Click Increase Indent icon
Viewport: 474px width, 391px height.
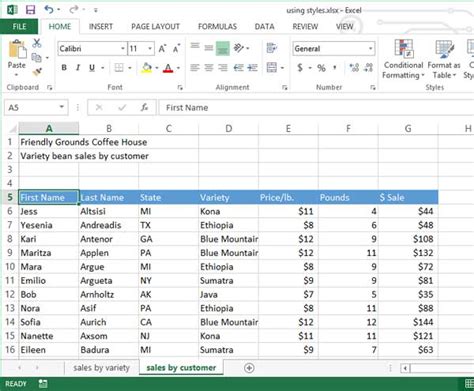252,68
